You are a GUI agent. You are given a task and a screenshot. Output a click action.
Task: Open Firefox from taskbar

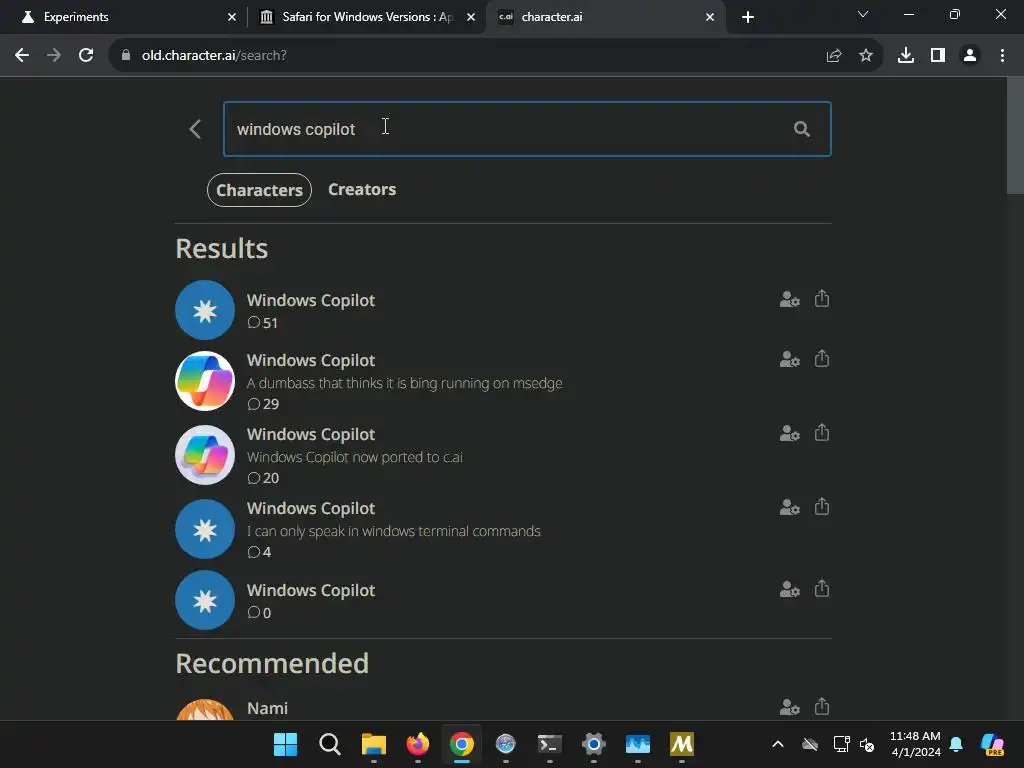coord(418,744)
